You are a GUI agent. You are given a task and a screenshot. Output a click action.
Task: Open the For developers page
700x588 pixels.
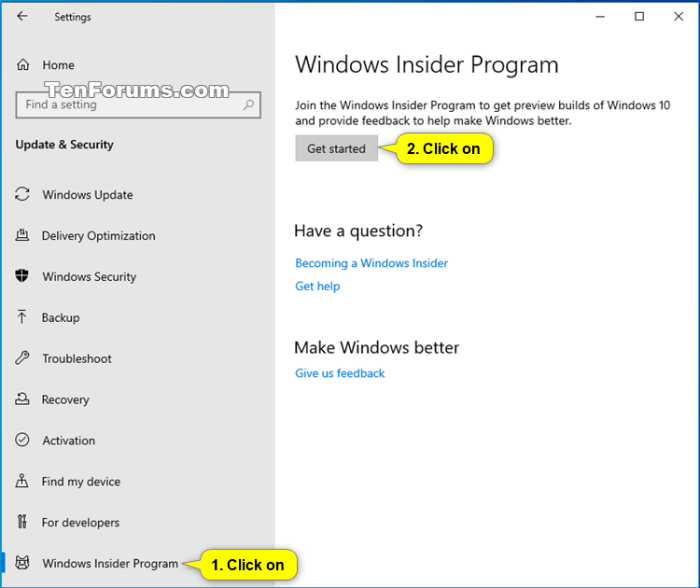pos(81,522)
